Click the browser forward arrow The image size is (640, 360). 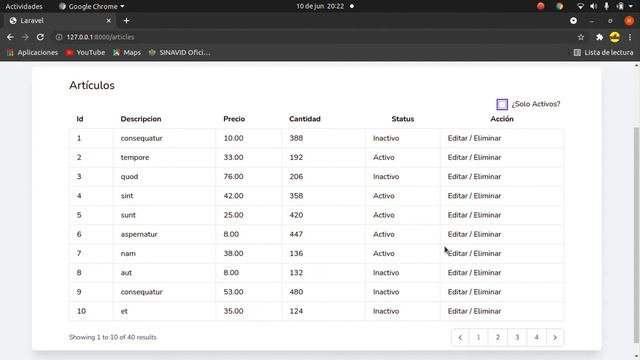pyautogui.click(x=25, y=37)
